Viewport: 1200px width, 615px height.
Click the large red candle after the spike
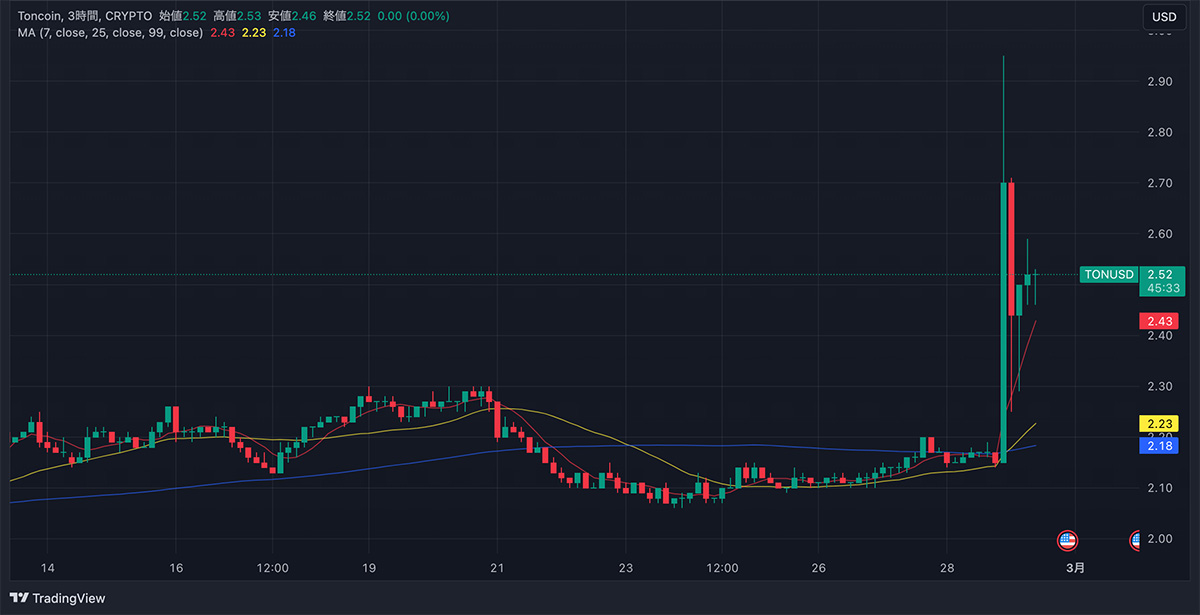click(x=1012, y=249)
